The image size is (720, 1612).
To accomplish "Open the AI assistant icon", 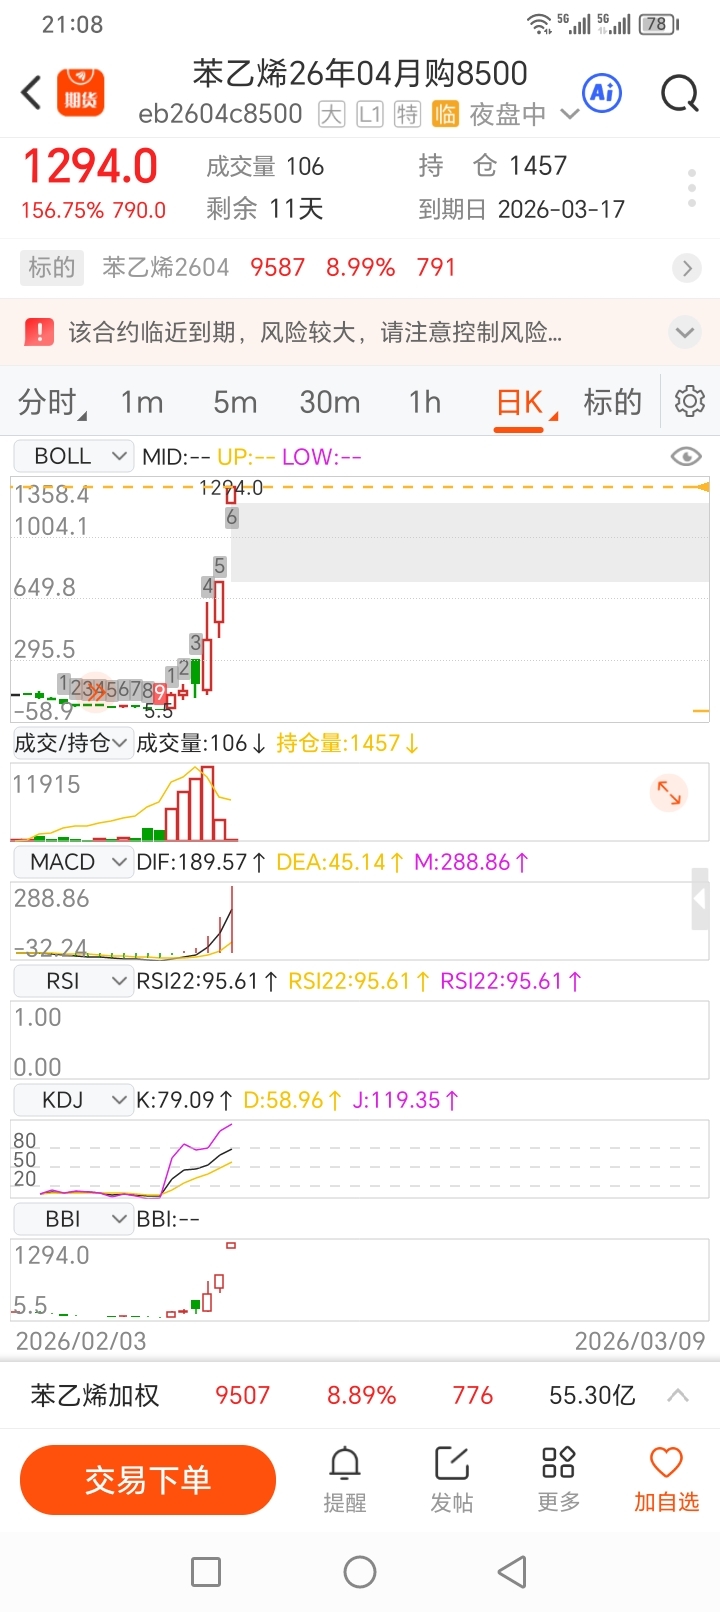I will [602, 93].
